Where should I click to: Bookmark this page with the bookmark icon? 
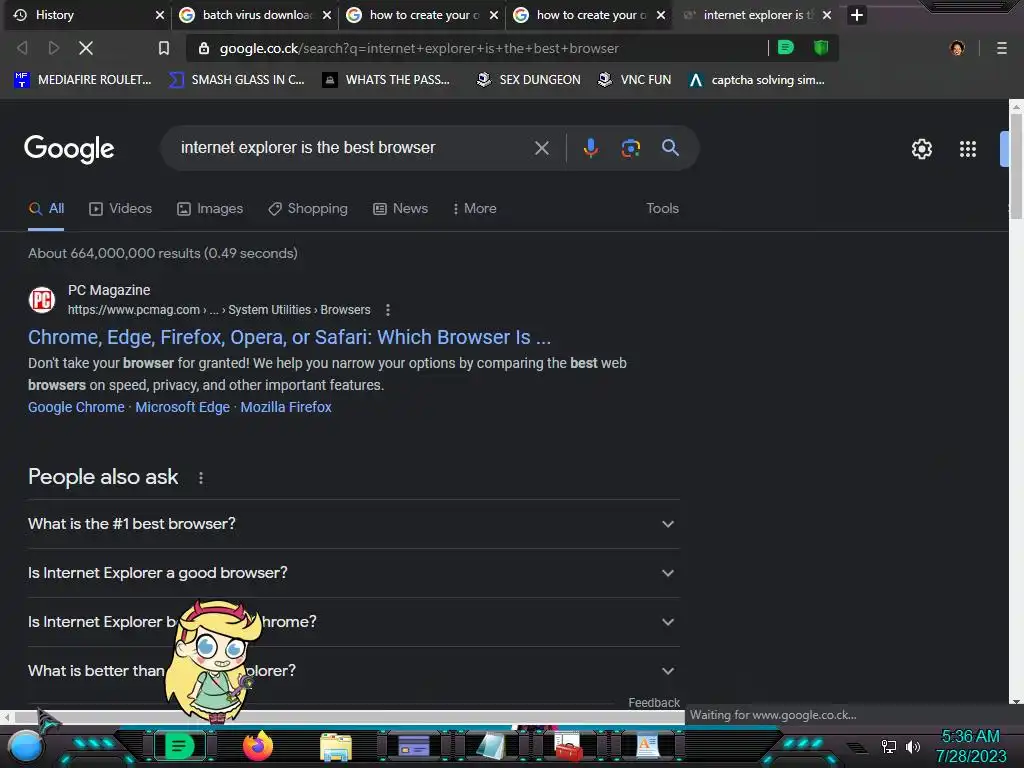click(x=164, y=48)
